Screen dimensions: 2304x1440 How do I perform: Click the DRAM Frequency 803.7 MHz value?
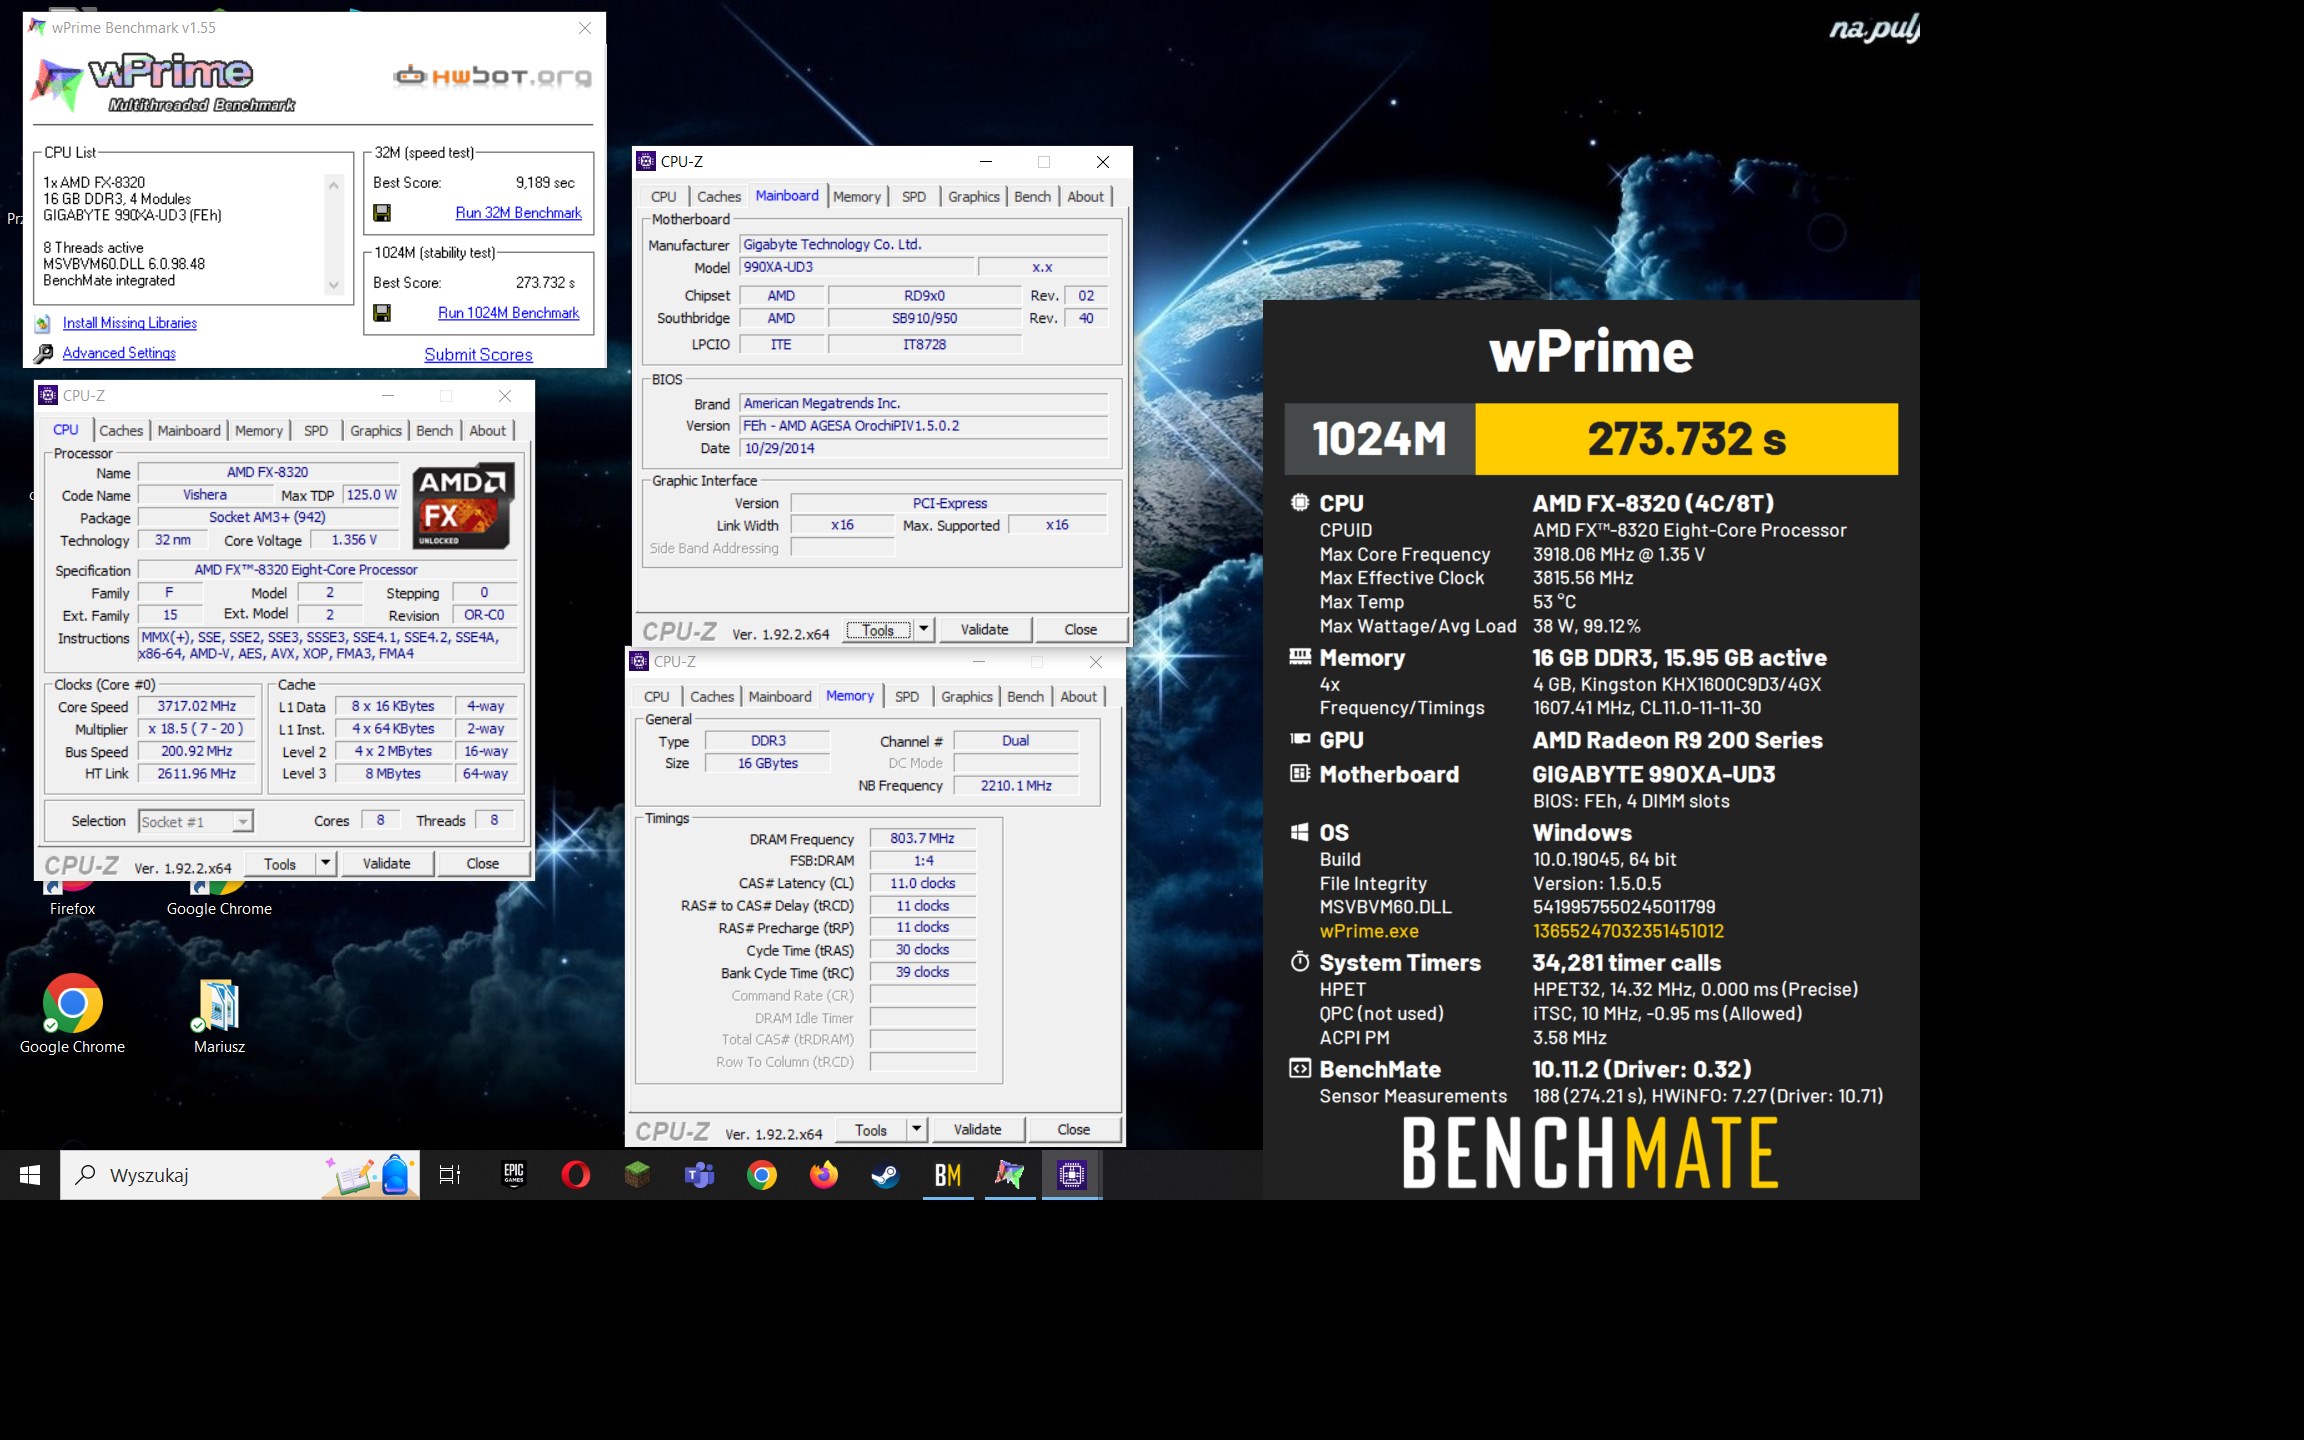tap(922, 838)
